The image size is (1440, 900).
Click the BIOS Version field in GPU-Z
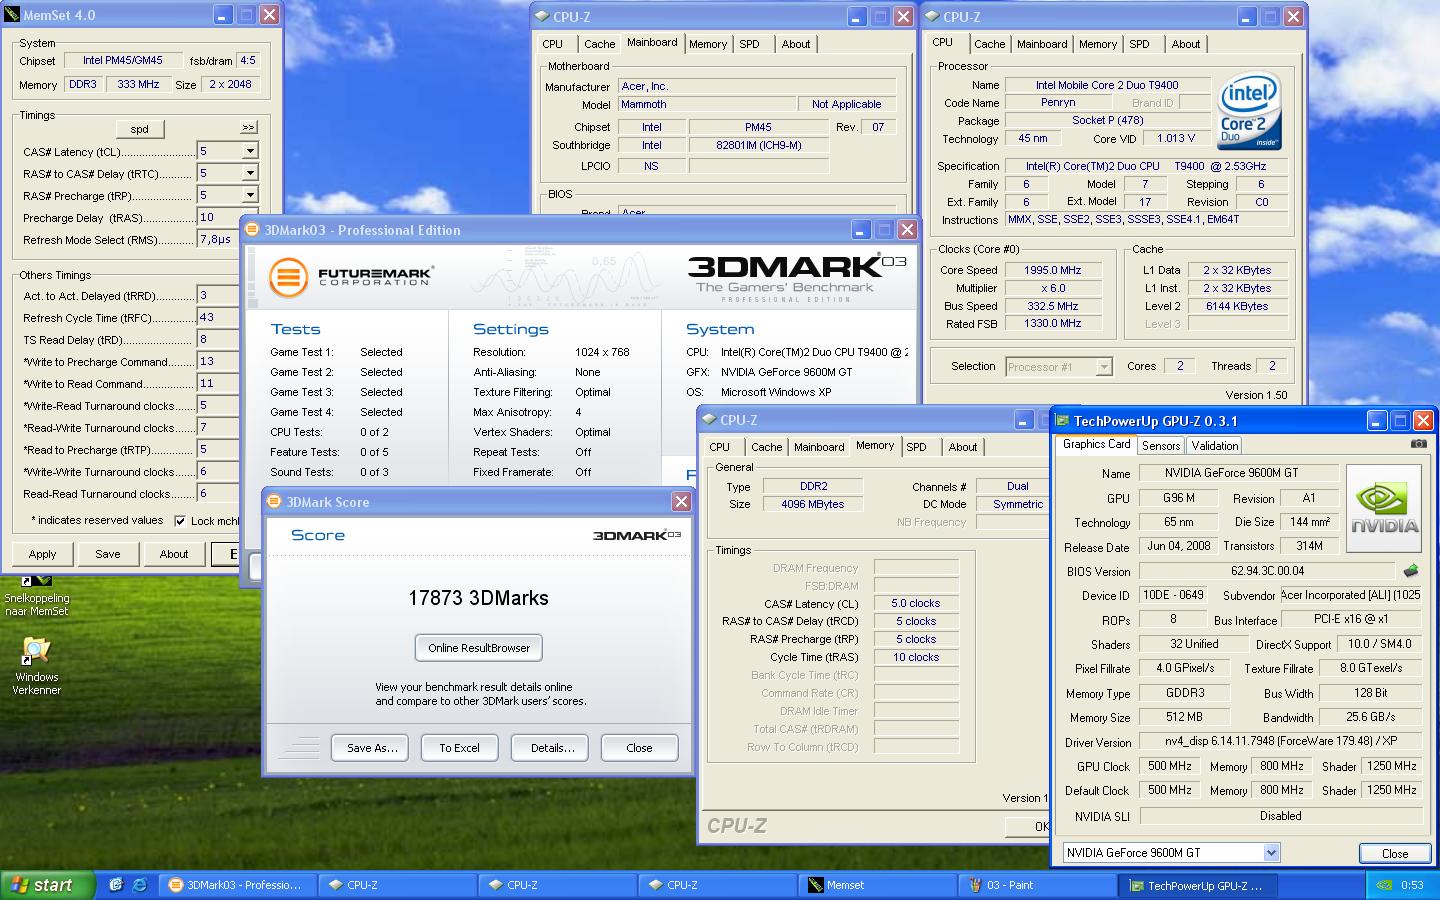click(x=1267, y=571)
